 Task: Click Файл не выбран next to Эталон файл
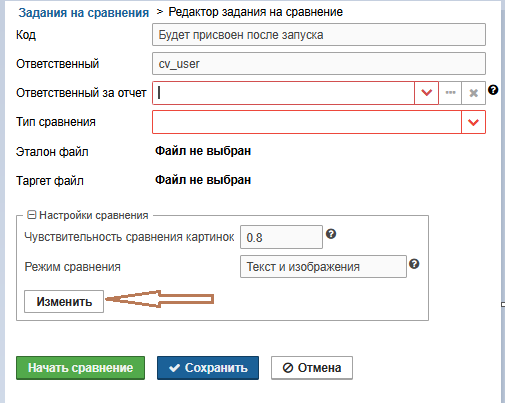(x=203, y=151)
